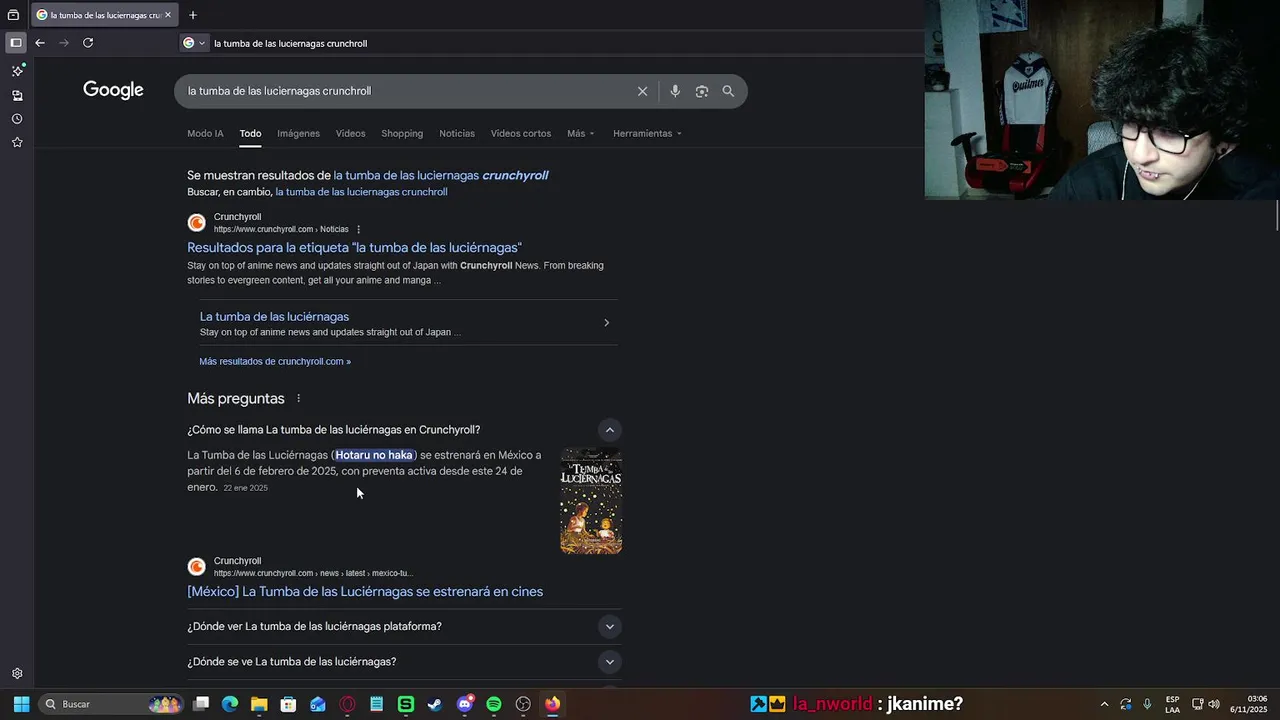Viewport: 1280px width, 720px height.
Task: Click the page vertical scrollbar
Action: (1276, 215)
